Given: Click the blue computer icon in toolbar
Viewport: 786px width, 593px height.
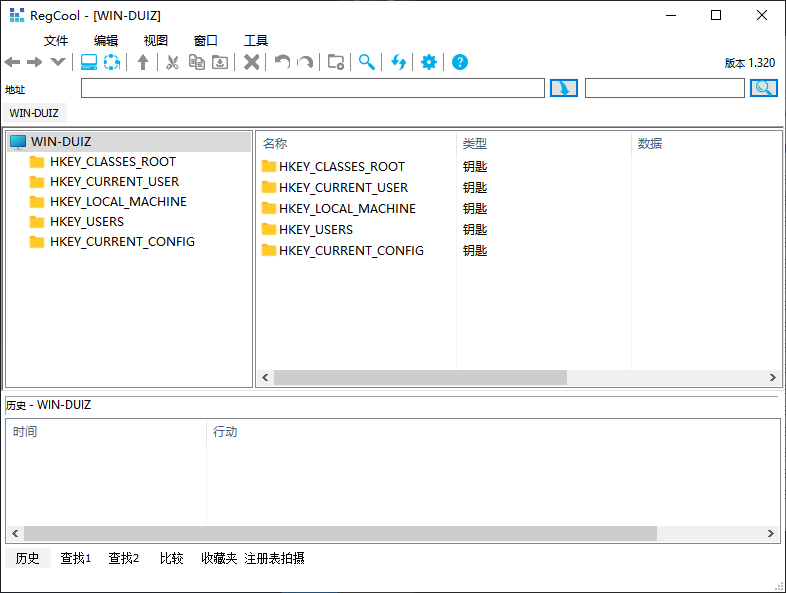Looking at the screenshot, I should [89, 62].
